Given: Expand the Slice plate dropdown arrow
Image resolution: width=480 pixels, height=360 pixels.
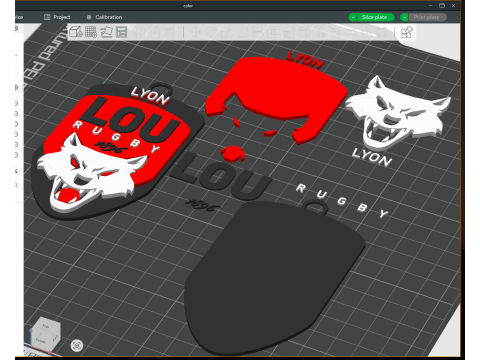Looking at the screenshot, I should [353, 17].
